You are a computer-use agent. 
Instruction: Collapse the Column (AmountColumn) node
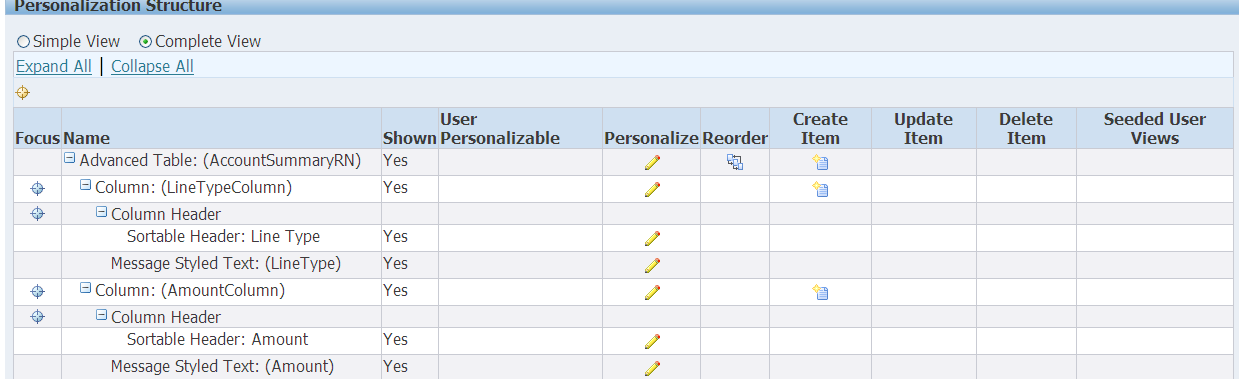tap(86, 290)
